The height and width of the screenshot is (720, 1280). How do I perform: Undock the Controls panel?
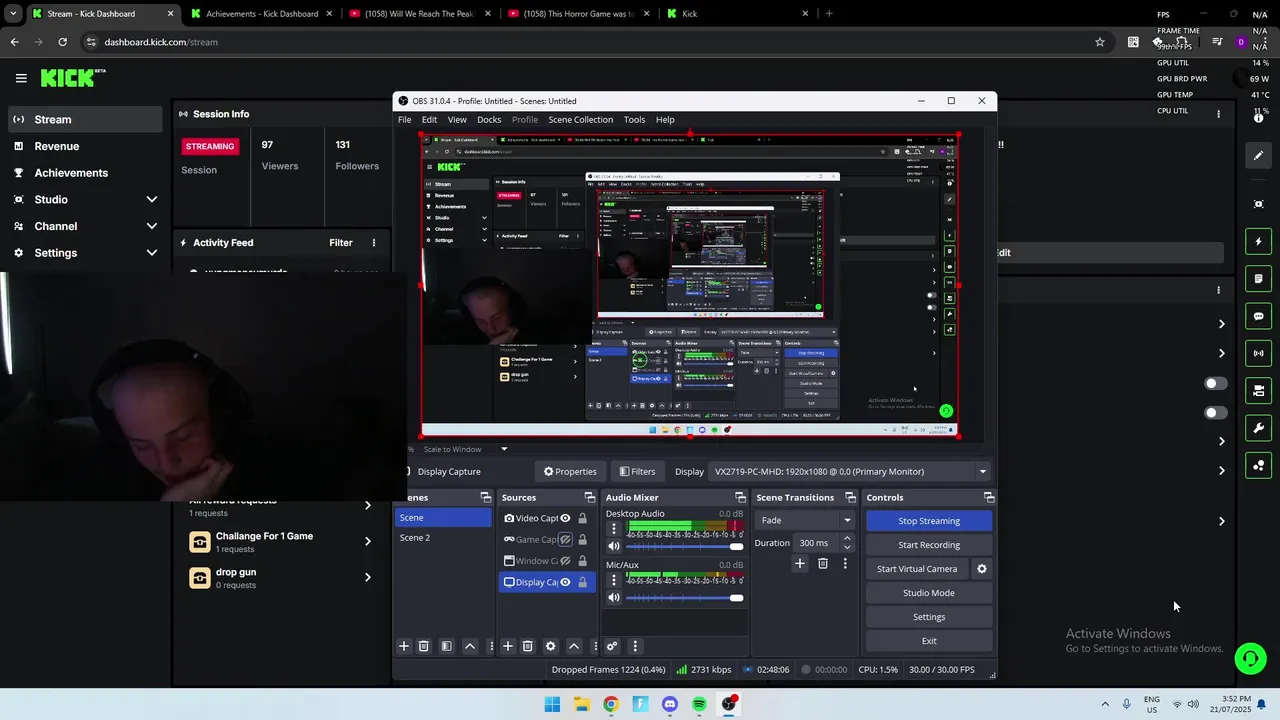(x=989, y=497)
